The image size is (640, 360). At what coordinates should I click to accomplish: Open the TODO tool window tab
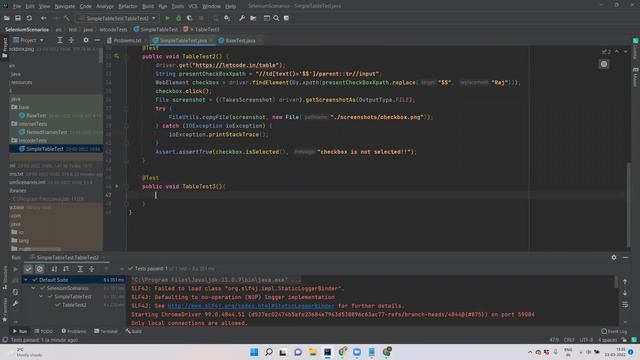(x=44, y=331)
